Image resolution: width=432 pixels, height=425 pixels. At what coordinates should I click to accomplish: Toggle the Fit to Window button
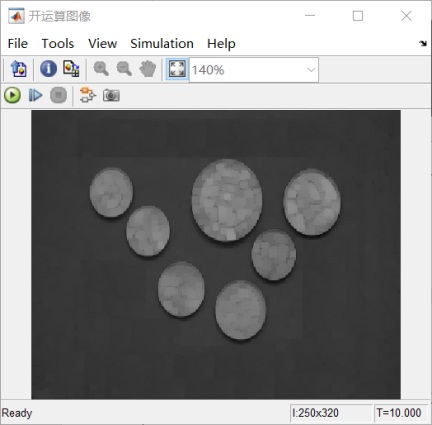[x=177, y=69]
